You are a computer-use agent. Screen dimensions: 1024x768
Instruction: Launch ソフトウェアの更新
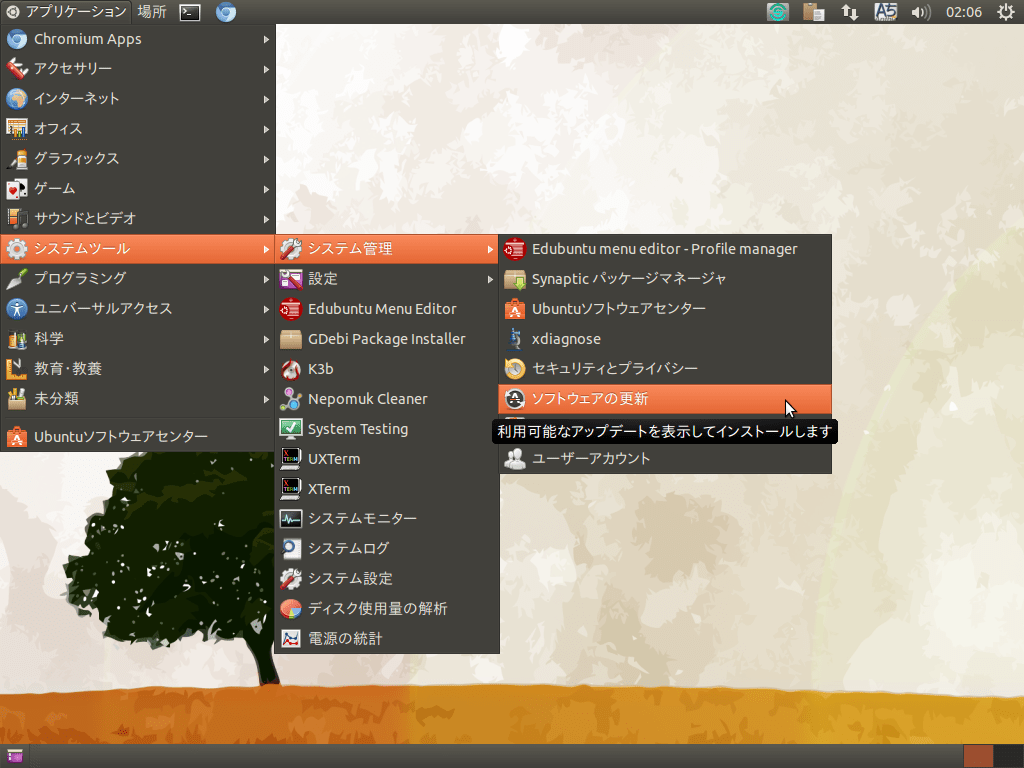tap(665, 398)
